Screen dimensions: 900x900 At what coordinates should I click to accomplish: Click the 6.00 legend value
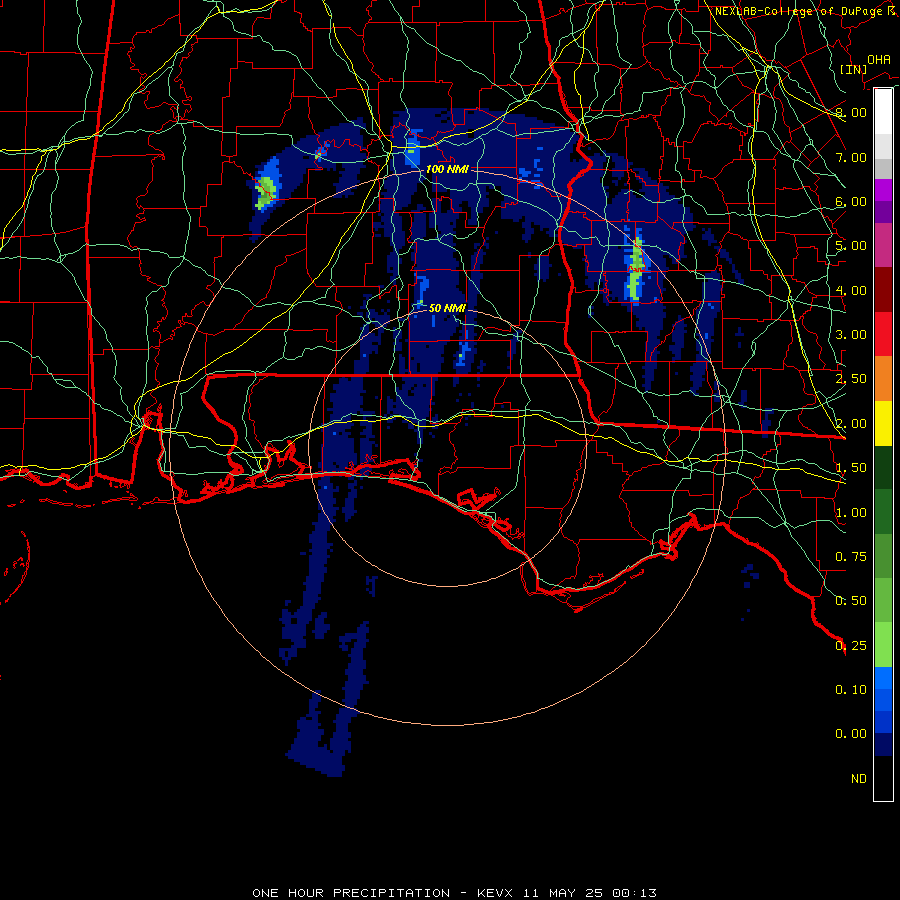851,201
